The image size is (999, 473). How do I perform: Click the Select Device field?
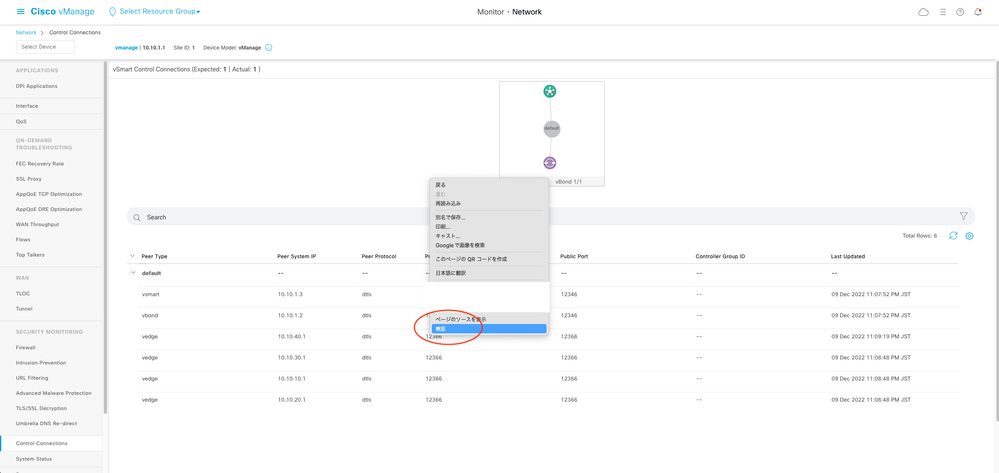tap(45, 47)
